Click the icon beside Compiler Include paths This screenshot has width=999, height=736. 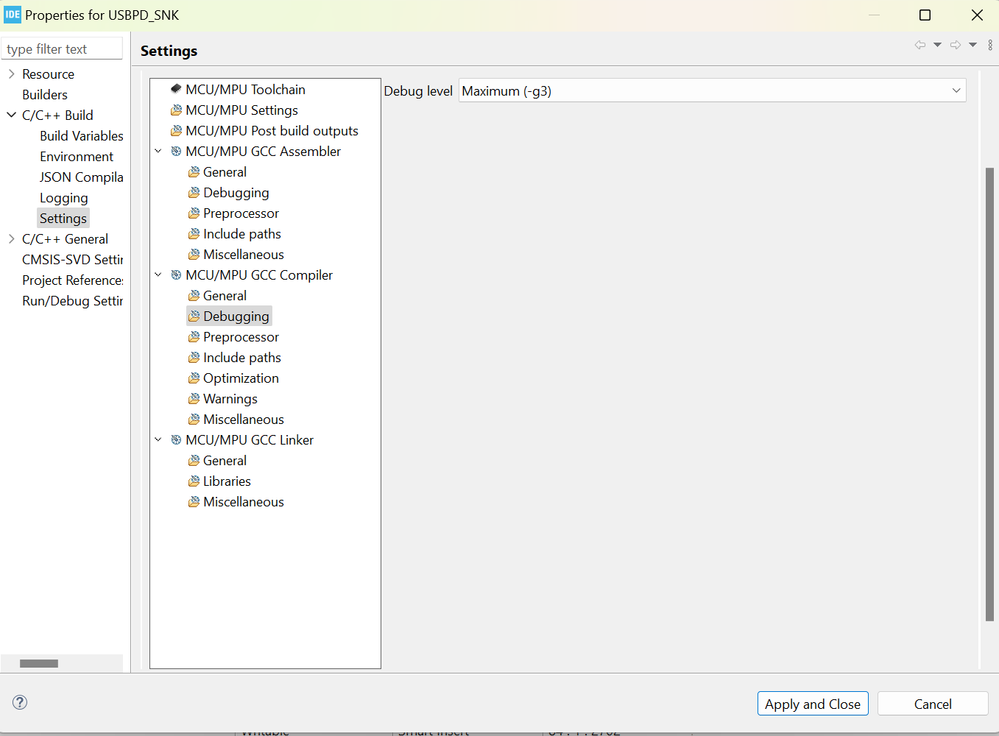(194, 357)
